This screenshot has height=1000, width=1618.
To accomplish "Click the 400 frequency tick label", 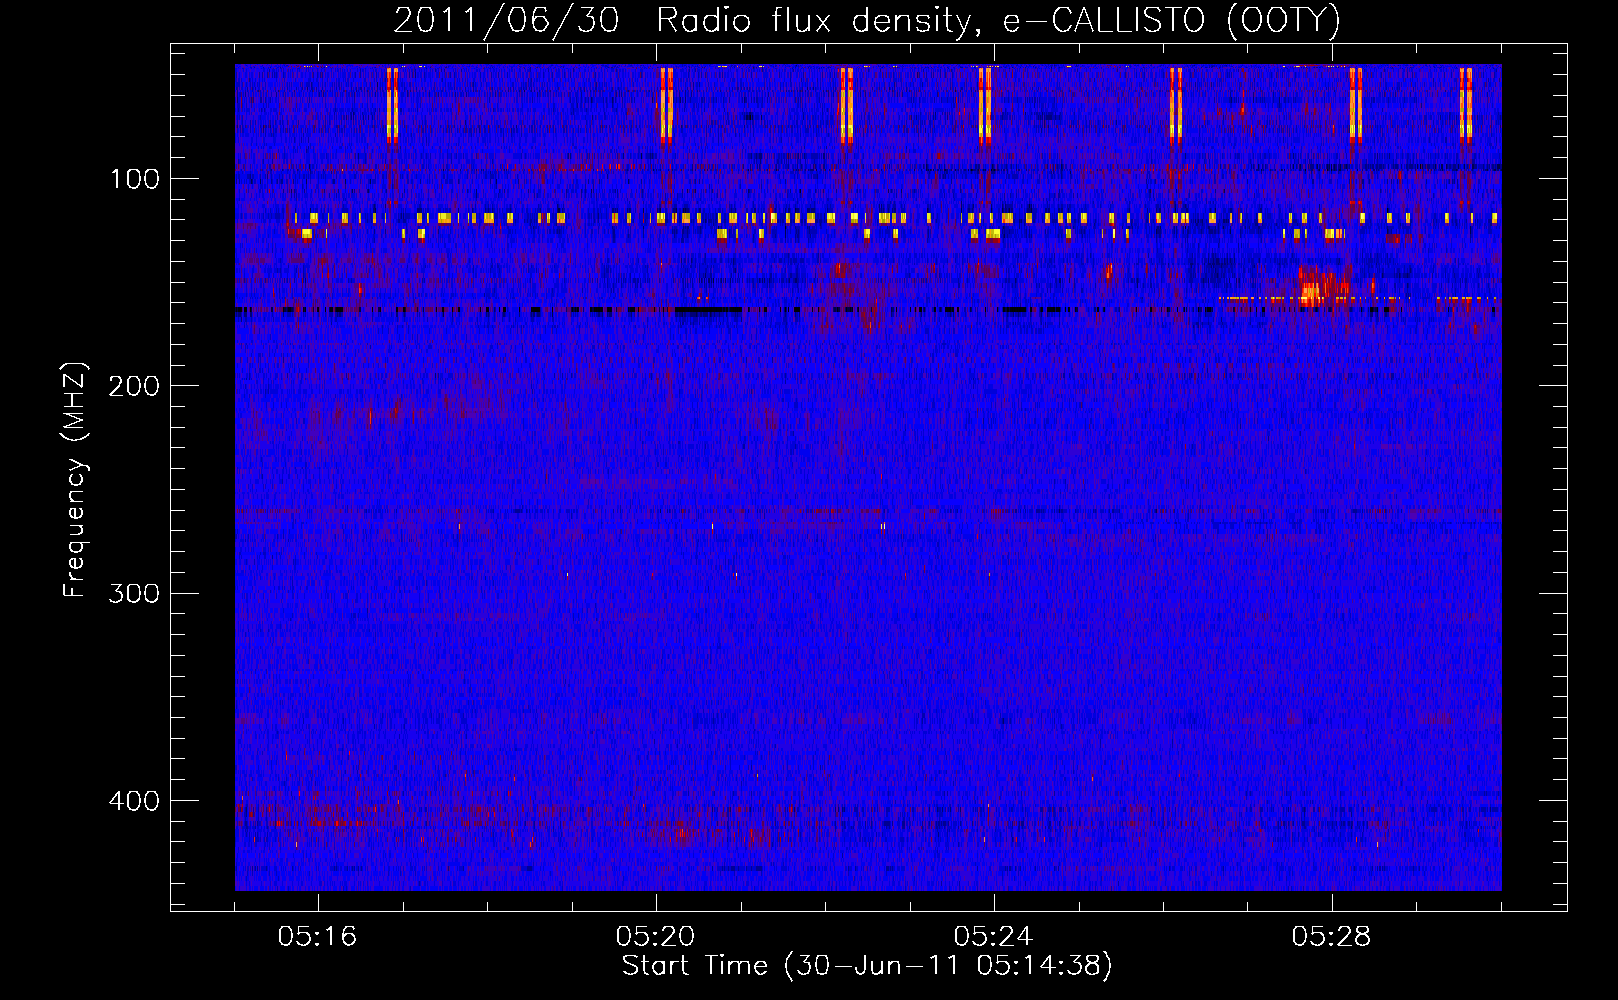I will 134,801.
